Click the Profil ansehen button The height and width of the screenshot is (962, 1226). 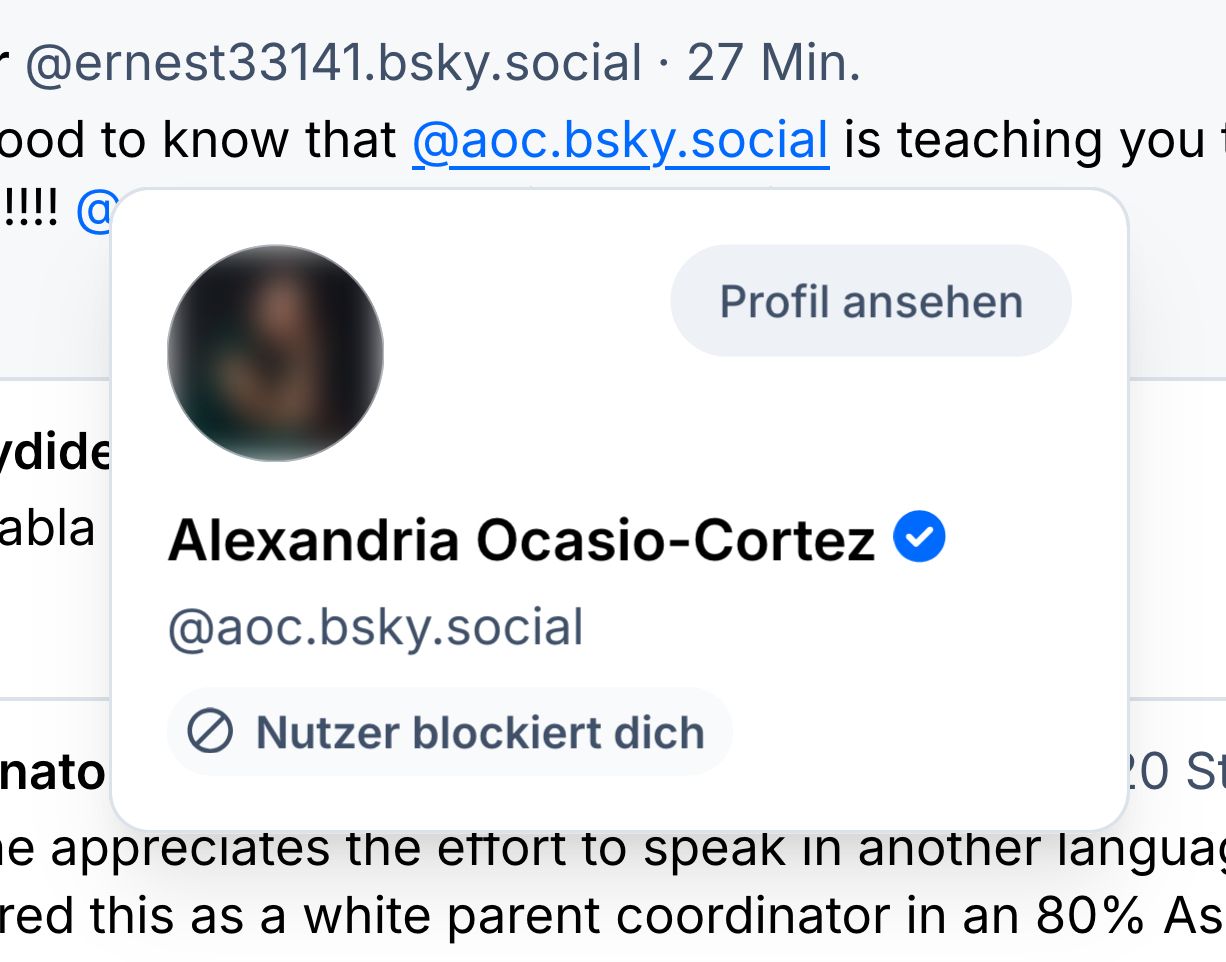tap(870, 302)
